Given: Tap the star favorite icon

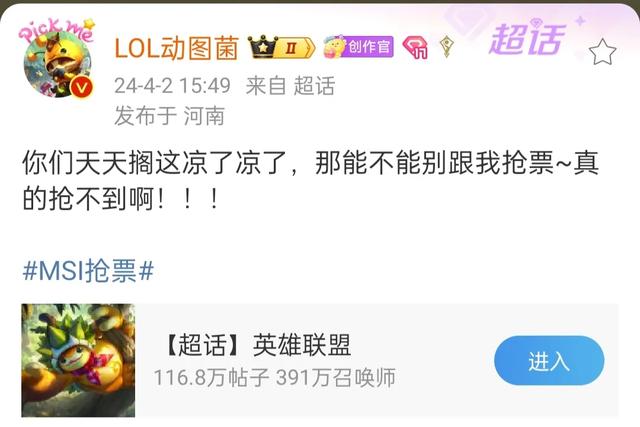Looking at the screenshot, I should (602, 52).
